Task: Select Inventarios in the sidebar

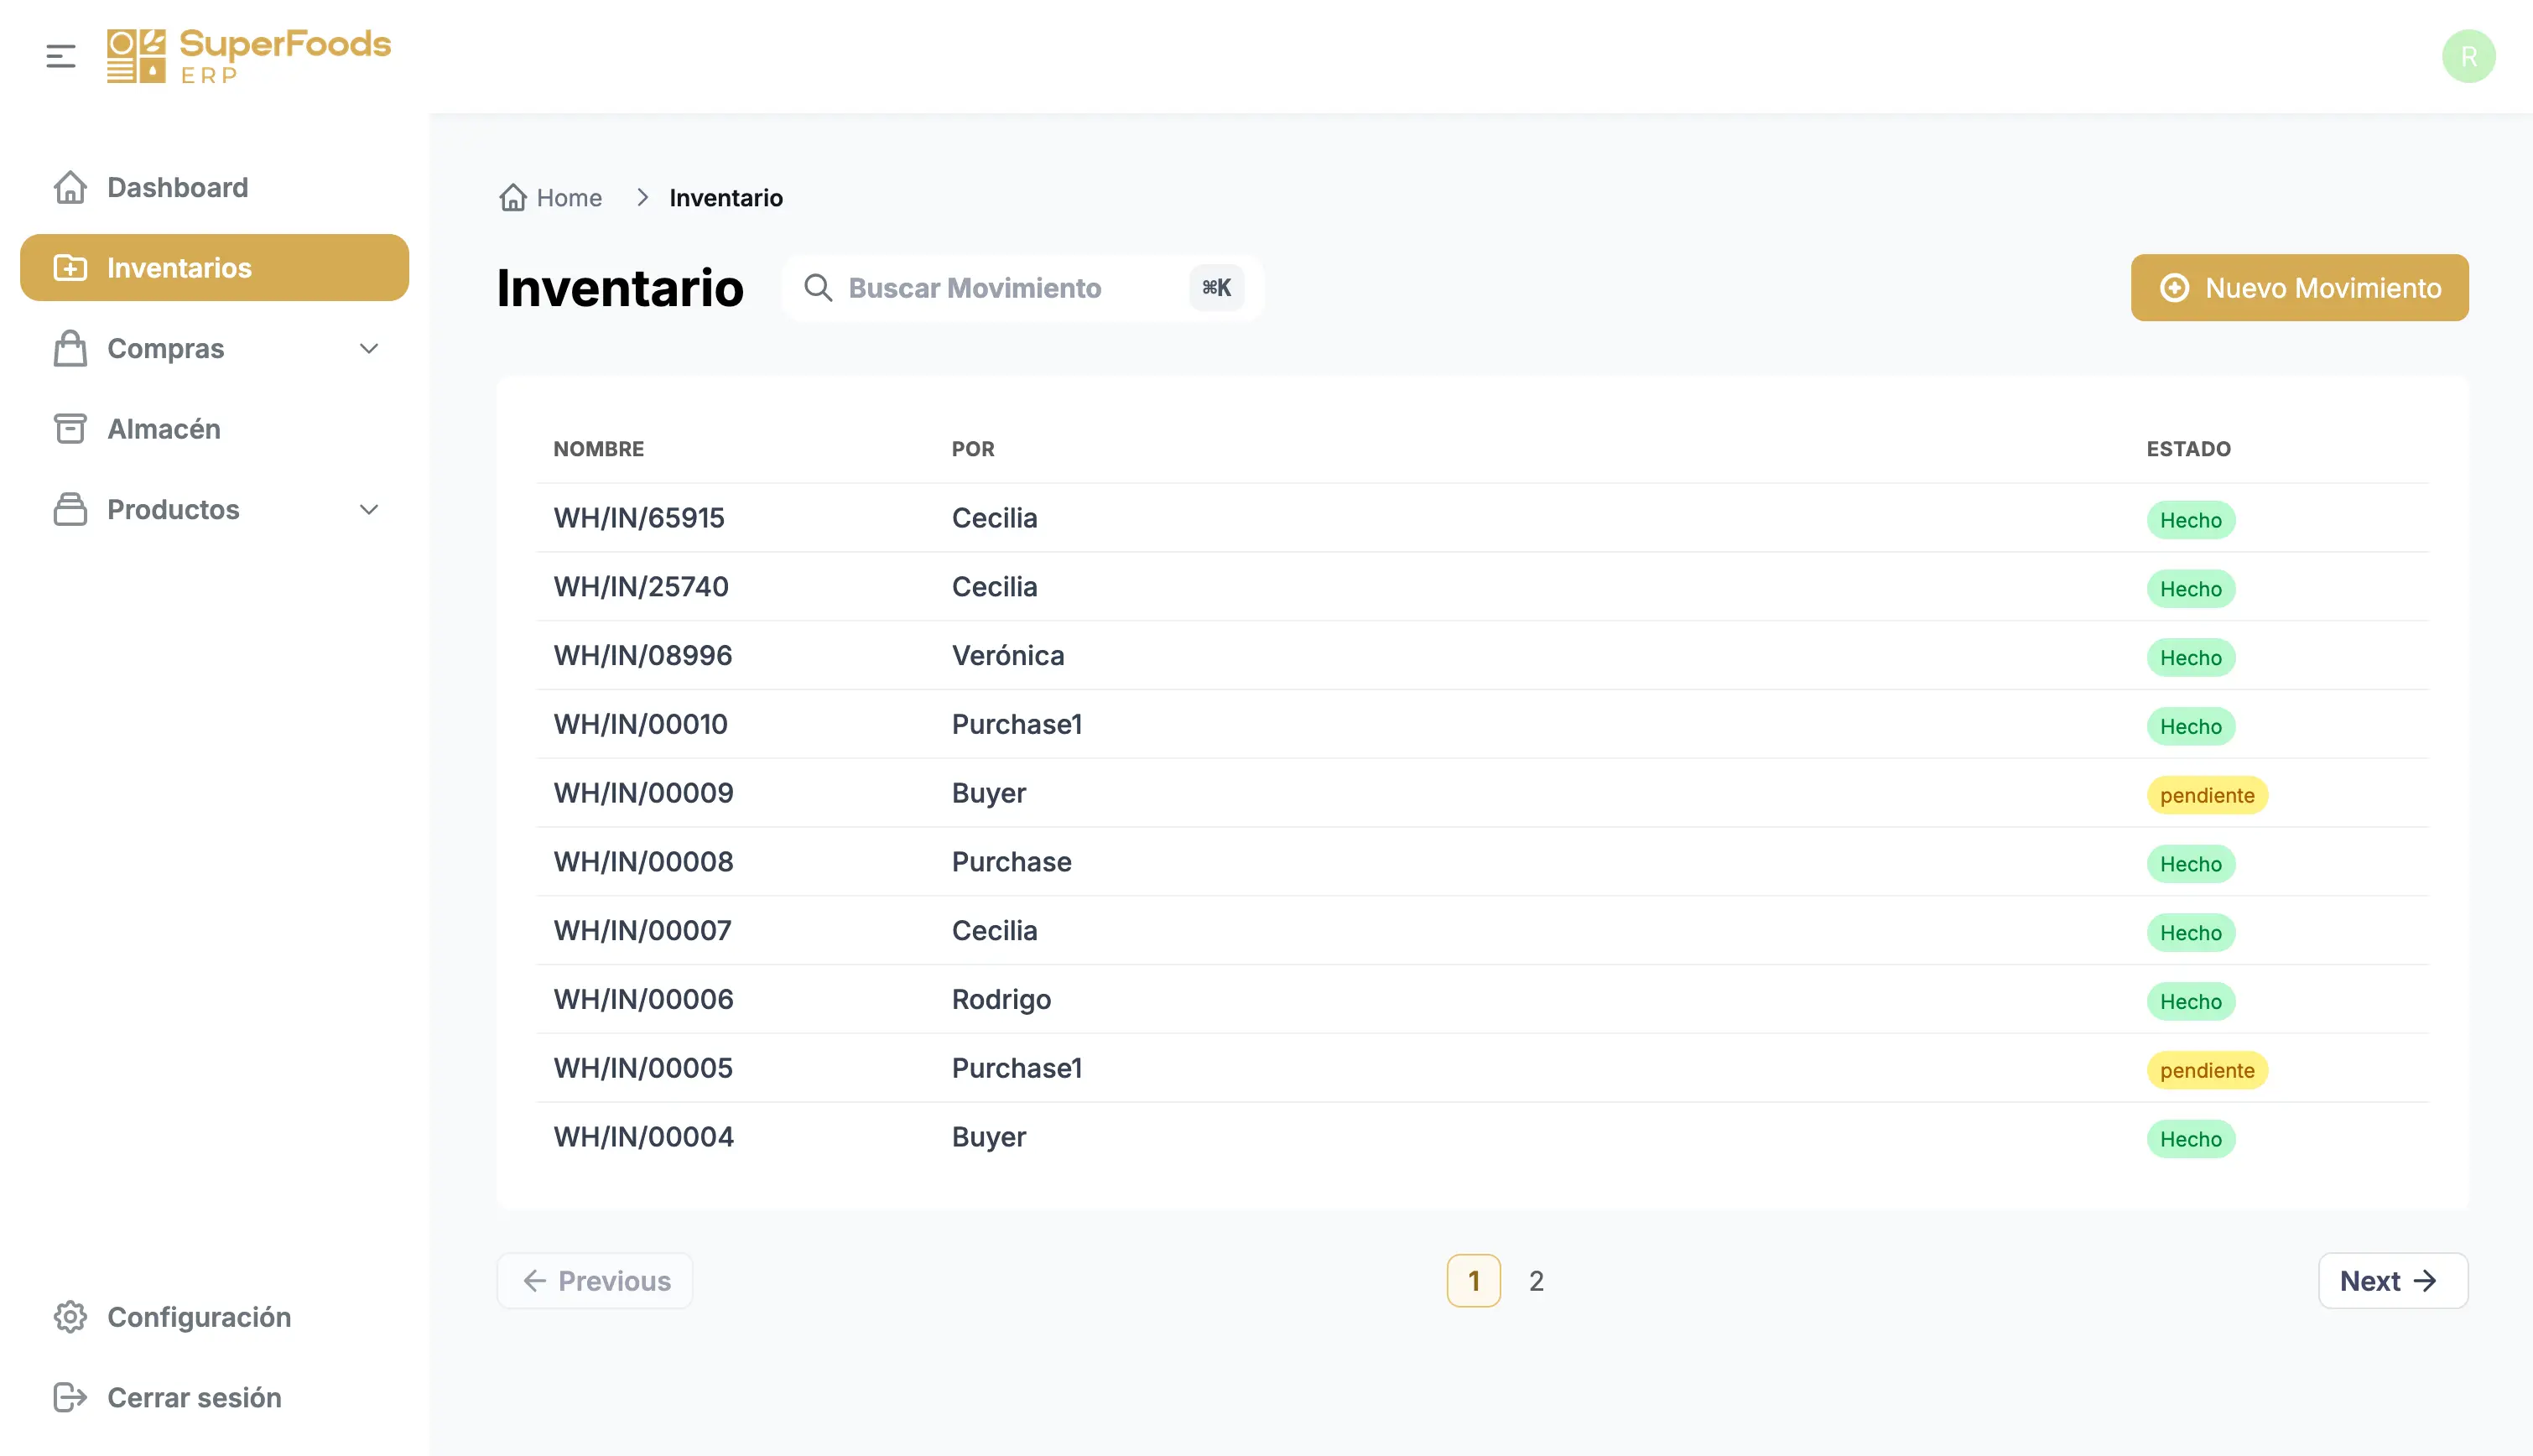Action: [214, 267]
